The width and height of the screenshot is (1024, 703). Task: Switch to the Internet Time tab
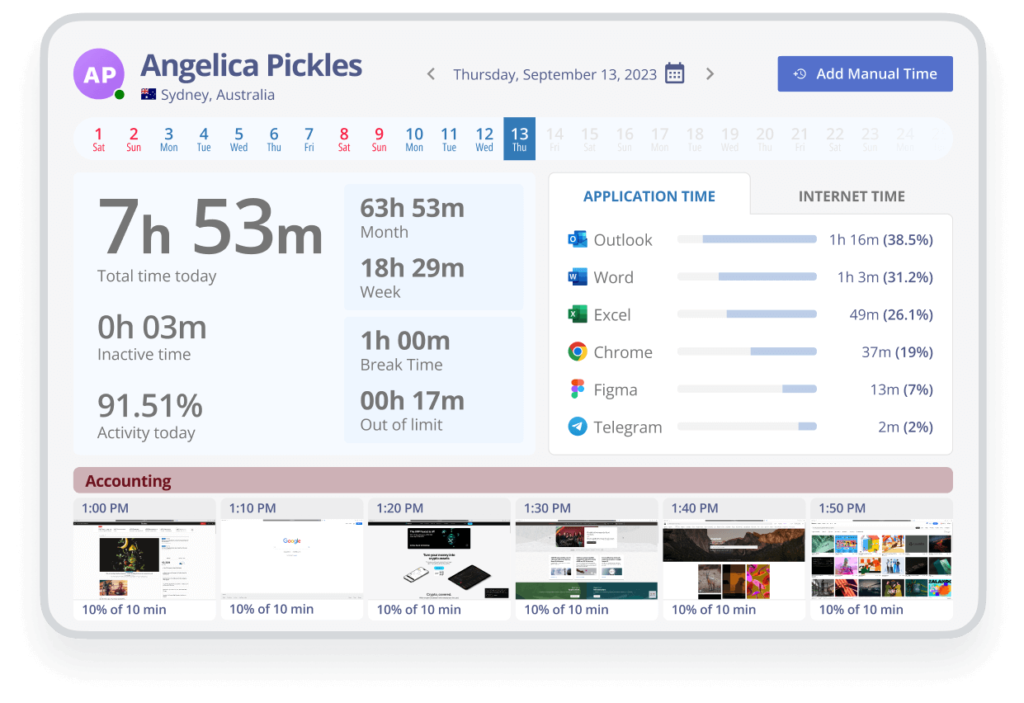pyautogui.click(x=851, y=196)
